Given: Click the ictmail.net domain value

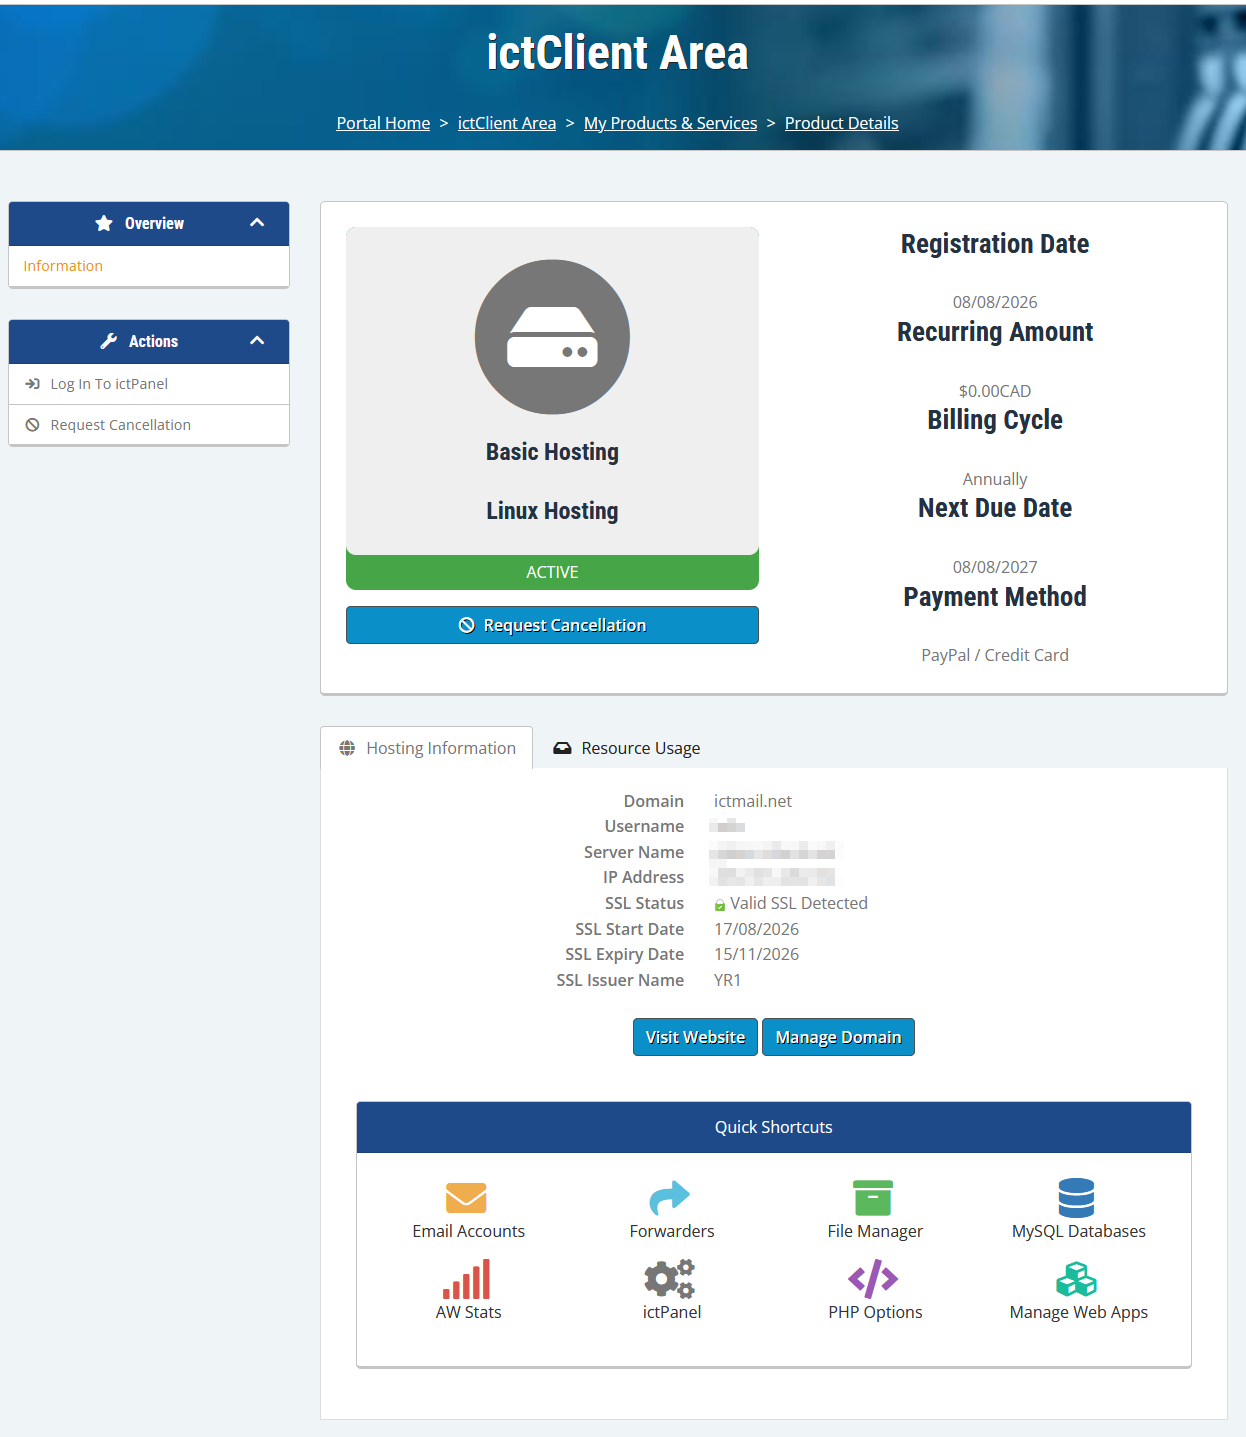Looking at the screenshot, I should [x=753, y=801].
